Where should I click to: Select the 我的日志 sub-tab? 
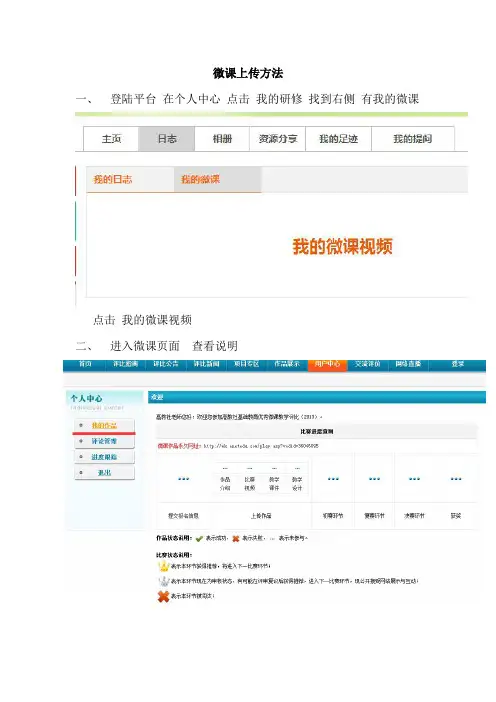click(x=130, y=180)
